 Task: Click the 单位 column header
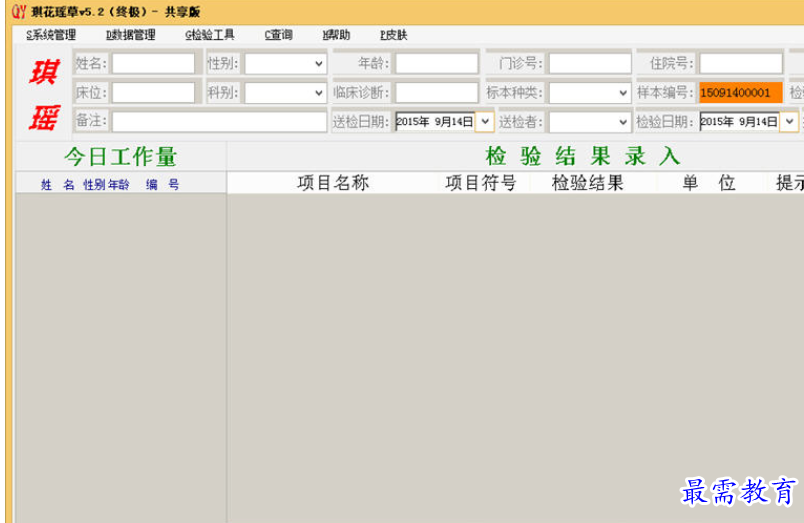[x=709, y=183]
